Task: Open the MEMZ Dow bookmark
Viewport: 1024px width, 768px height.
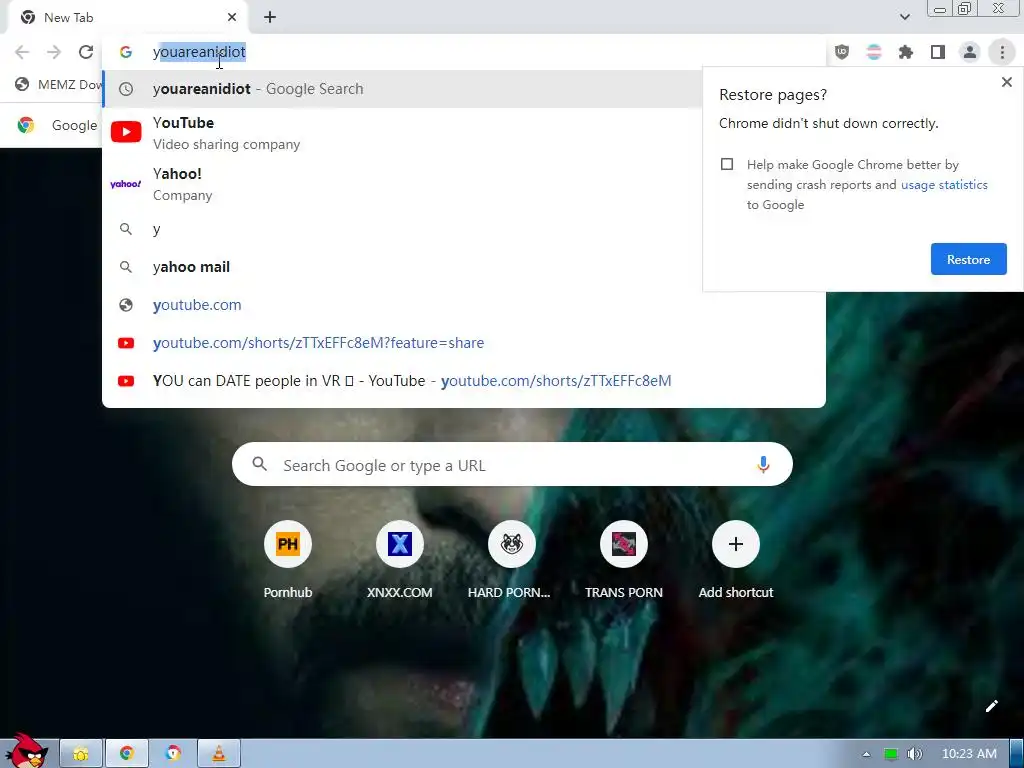Action: coord(59,84)
